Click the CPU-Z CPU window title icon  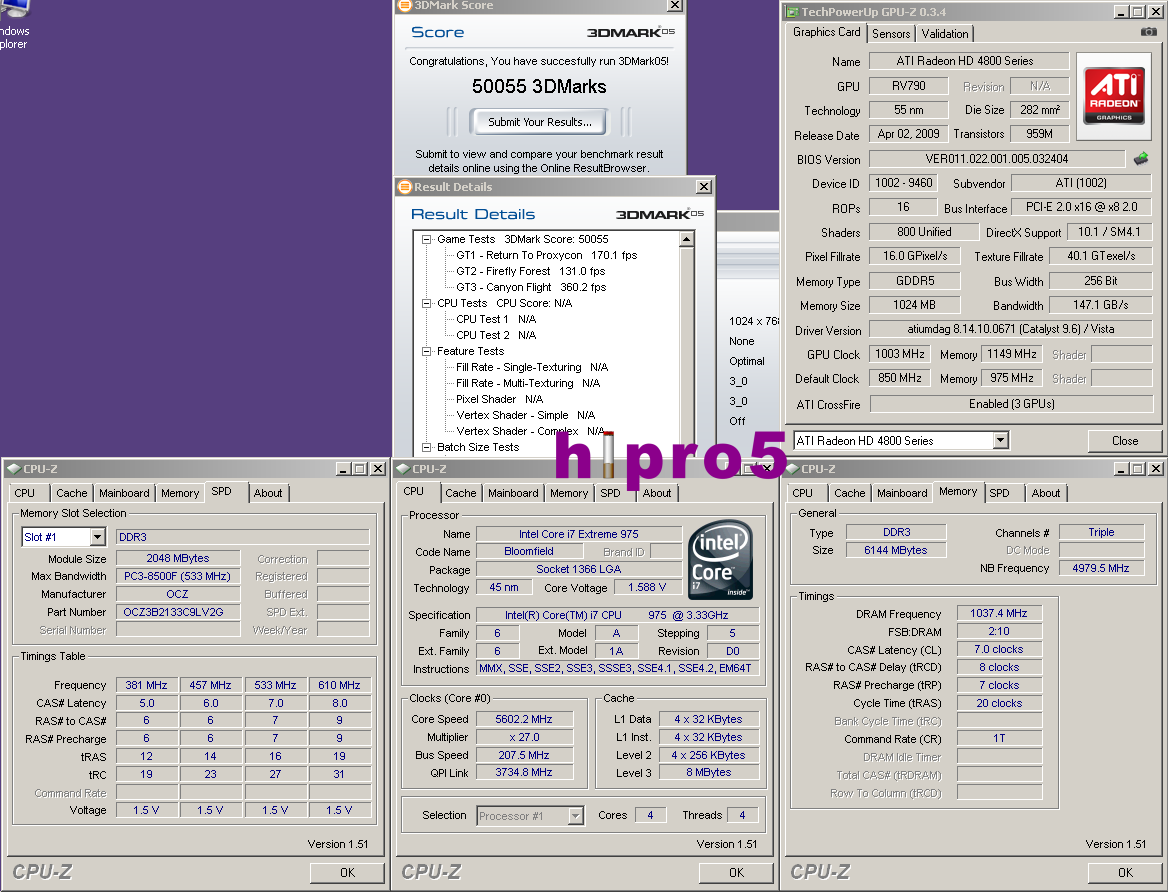click(403, 469)
